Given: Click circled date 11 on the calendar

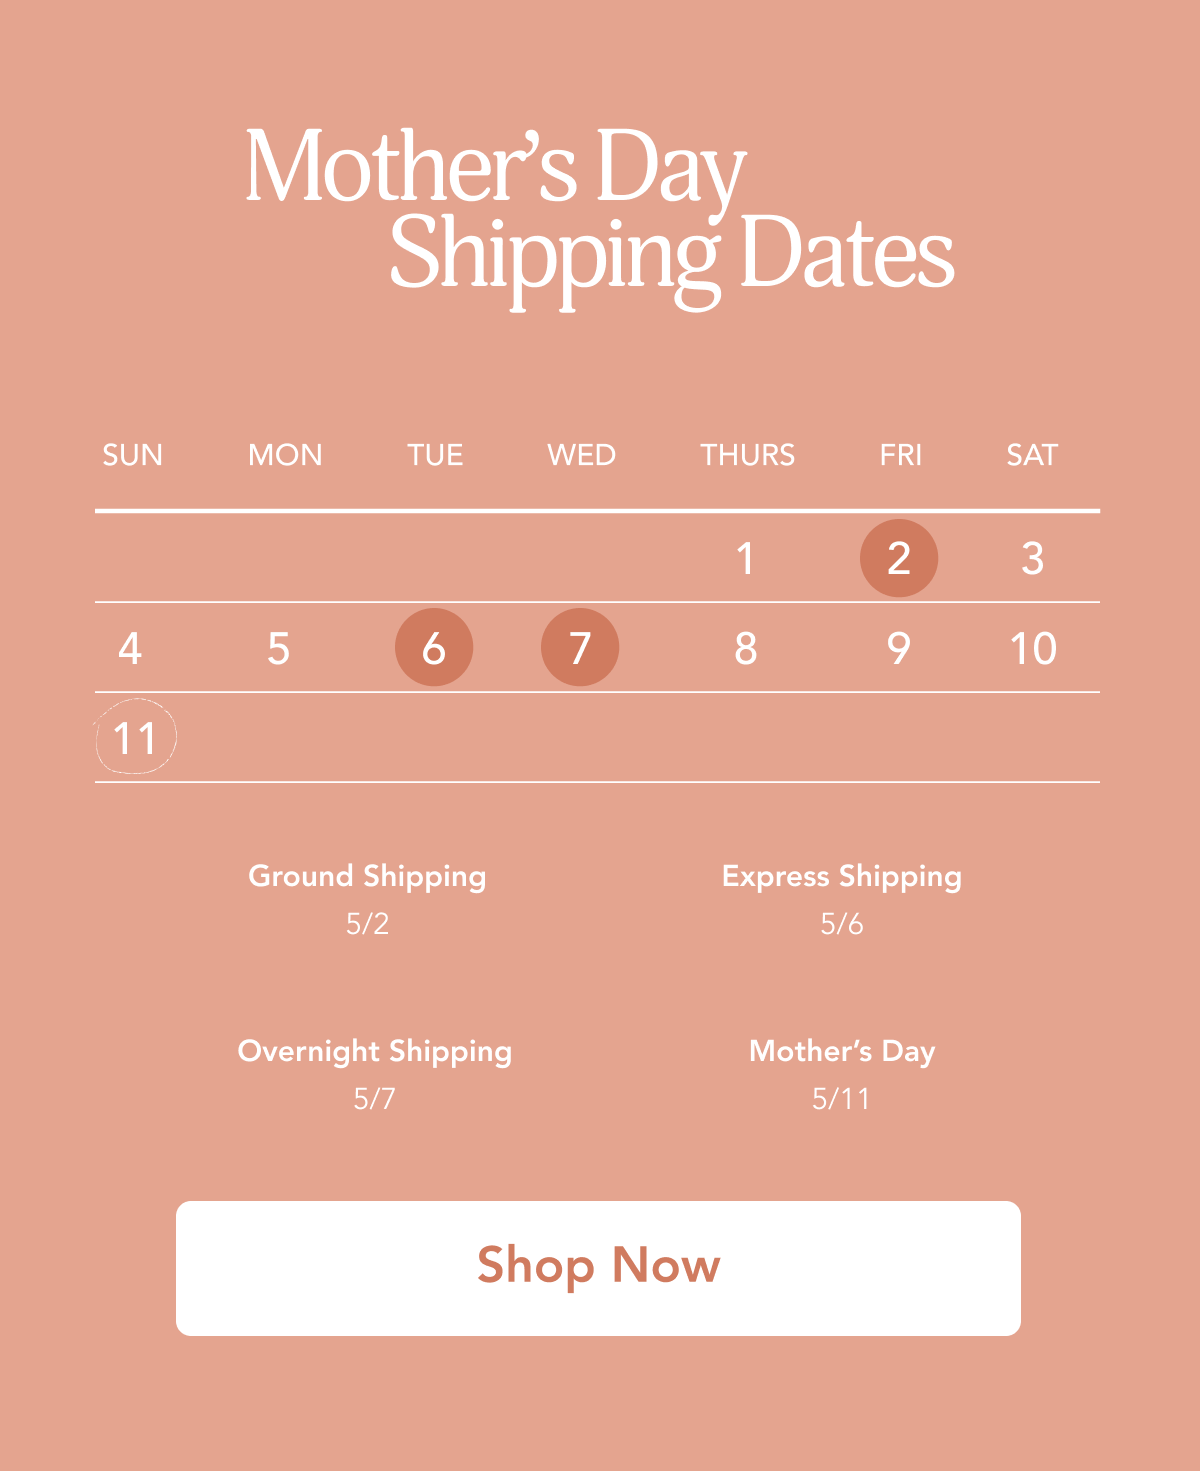Looking at the screenshot, I should 136,738.
